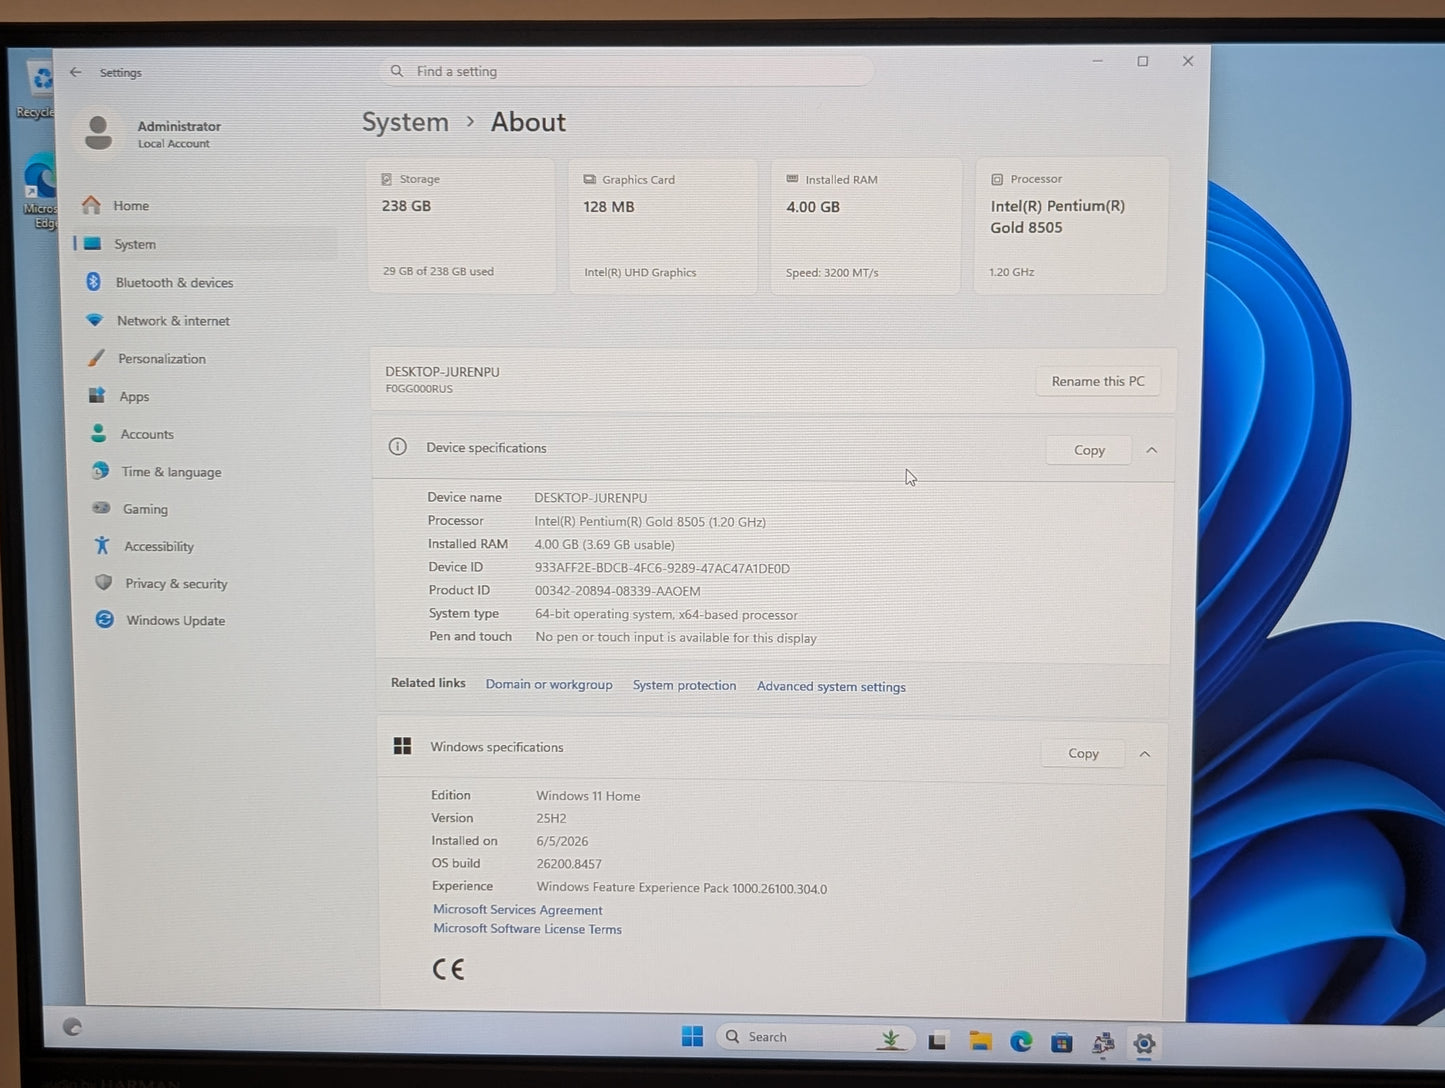Open Microsoft Edge from the taskbar

click(1021, 1042)
